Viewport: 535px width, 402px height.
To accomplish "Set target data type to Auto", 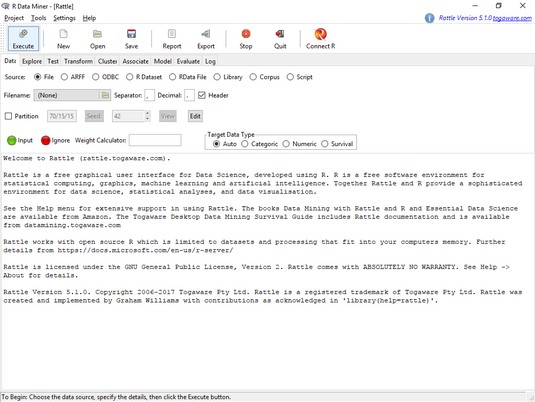I will pos(216,144).
